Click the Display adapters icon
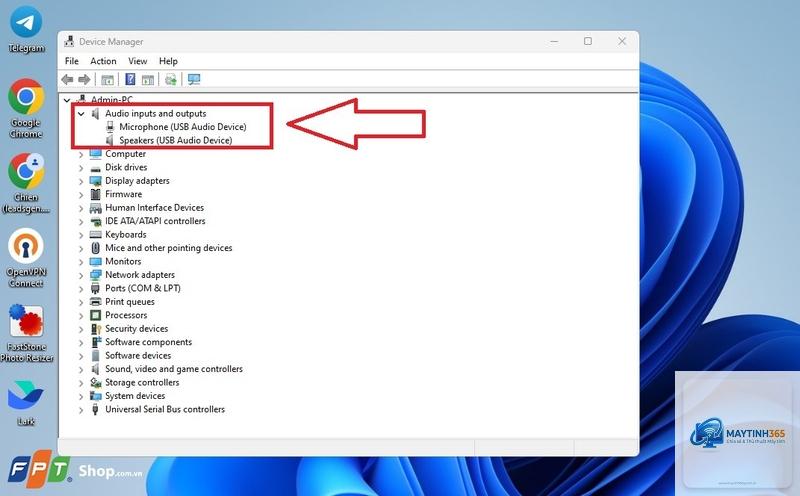The image size is (800, 496). point(95,181)
